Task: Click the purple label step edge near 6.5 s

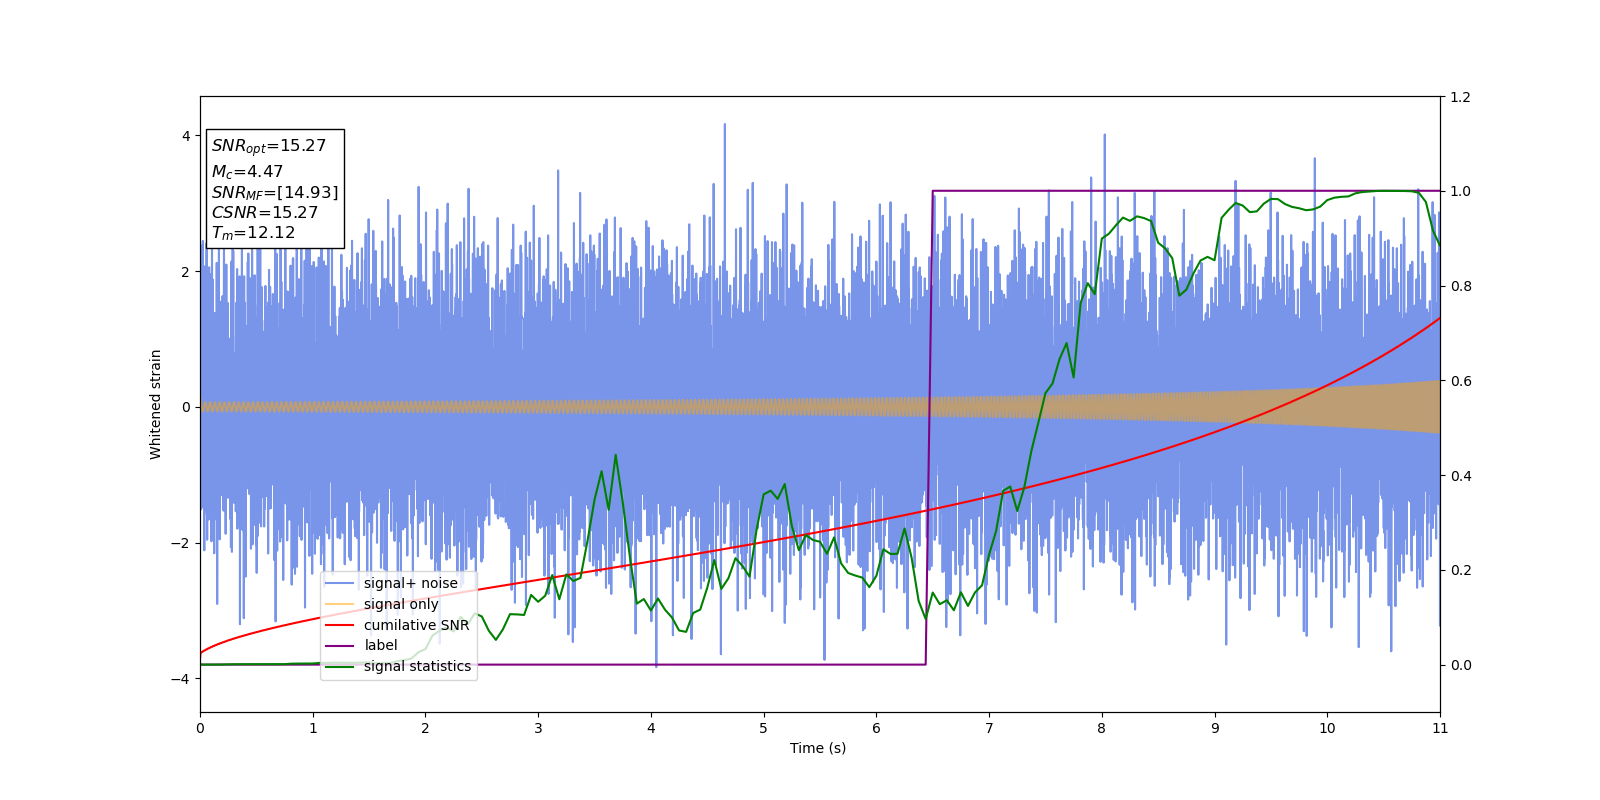Action: pyautogui.click(x=929, y=428)
